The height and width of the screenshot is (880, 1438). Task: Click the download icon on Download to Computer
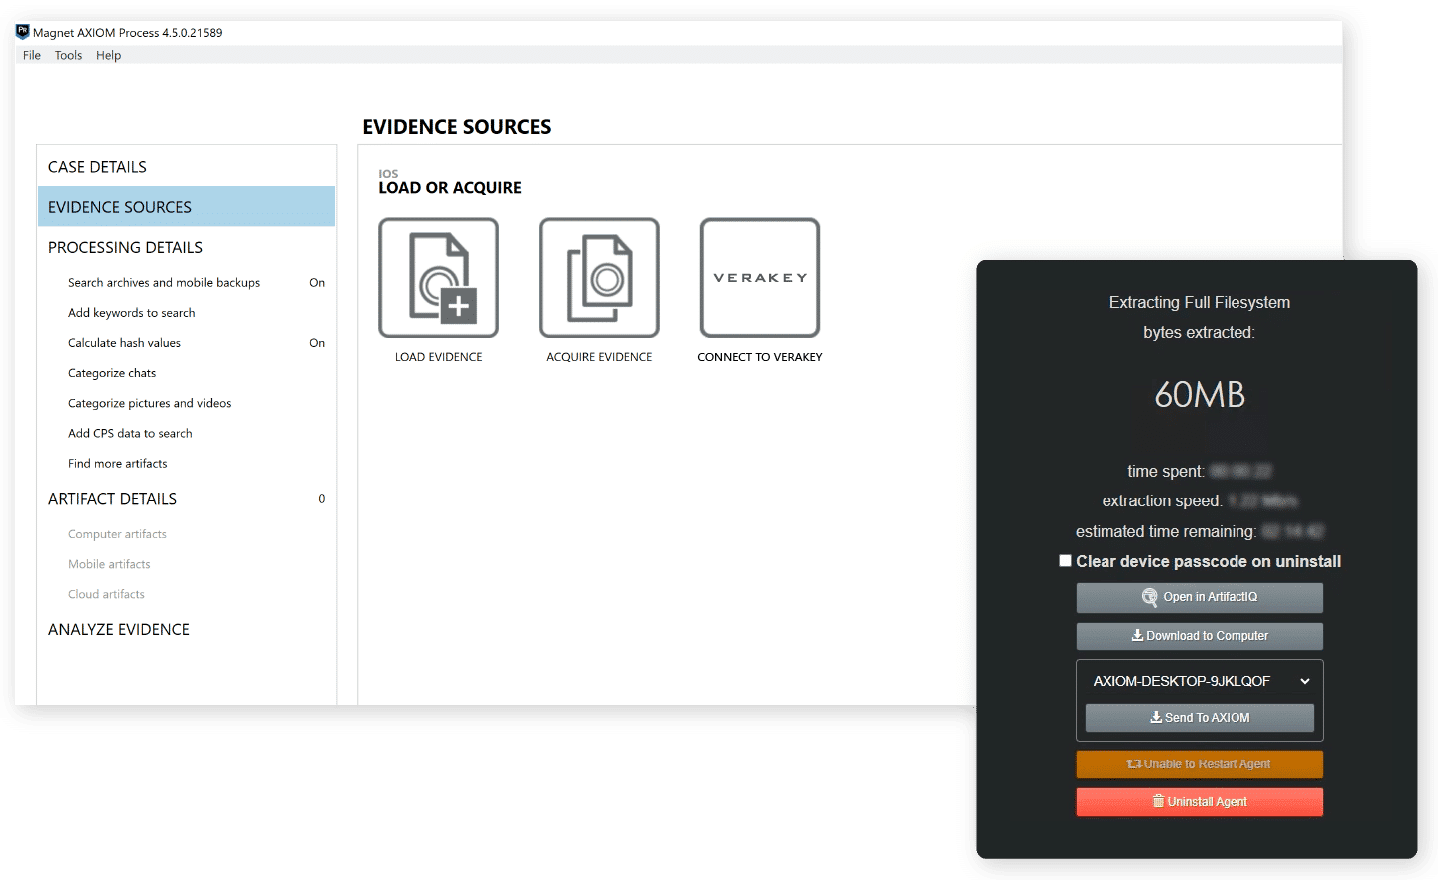pyautogui.click(x=1137, y=635)
